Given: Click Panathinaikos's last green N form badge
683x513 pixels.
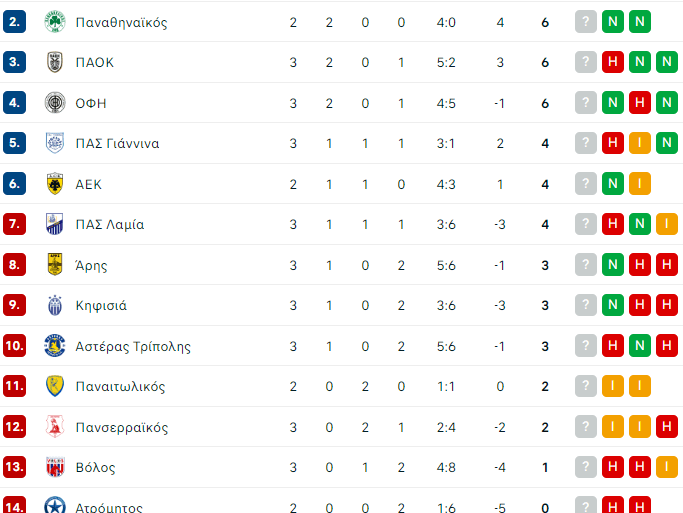Looking at the screenshot, I should [x=639, y=22].
